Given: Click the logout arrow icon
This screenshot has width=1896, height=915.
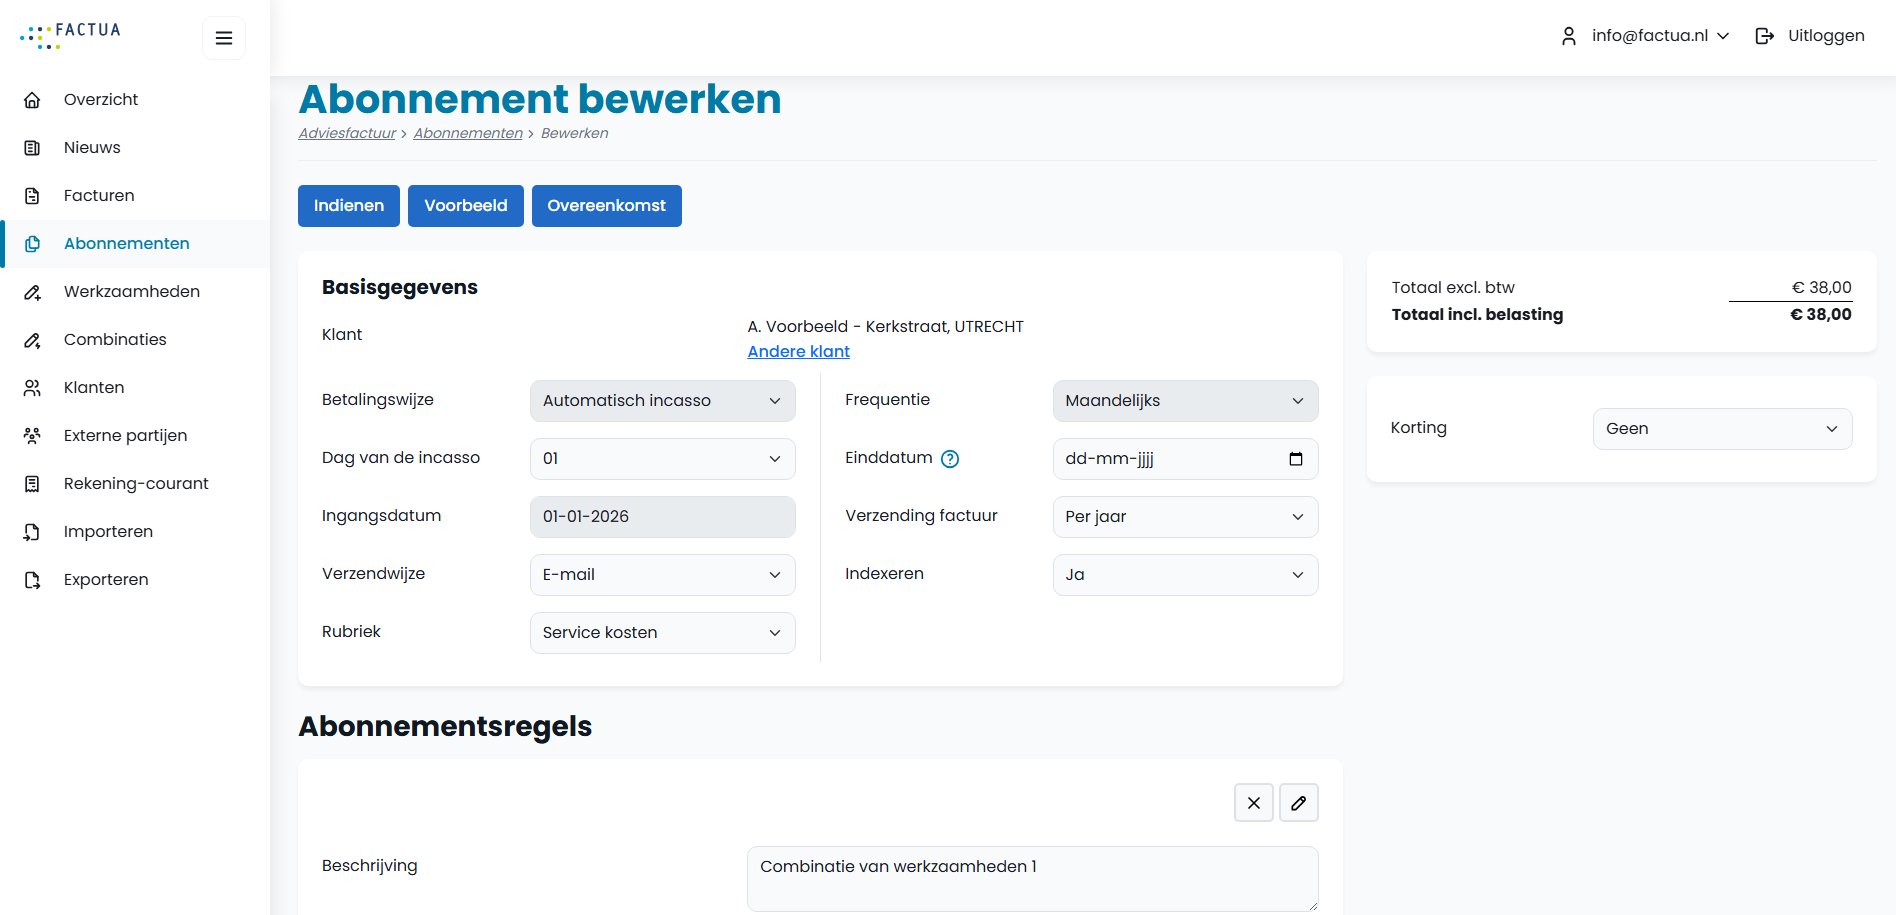Looking at the screenshot, I should pos(1765,36).
